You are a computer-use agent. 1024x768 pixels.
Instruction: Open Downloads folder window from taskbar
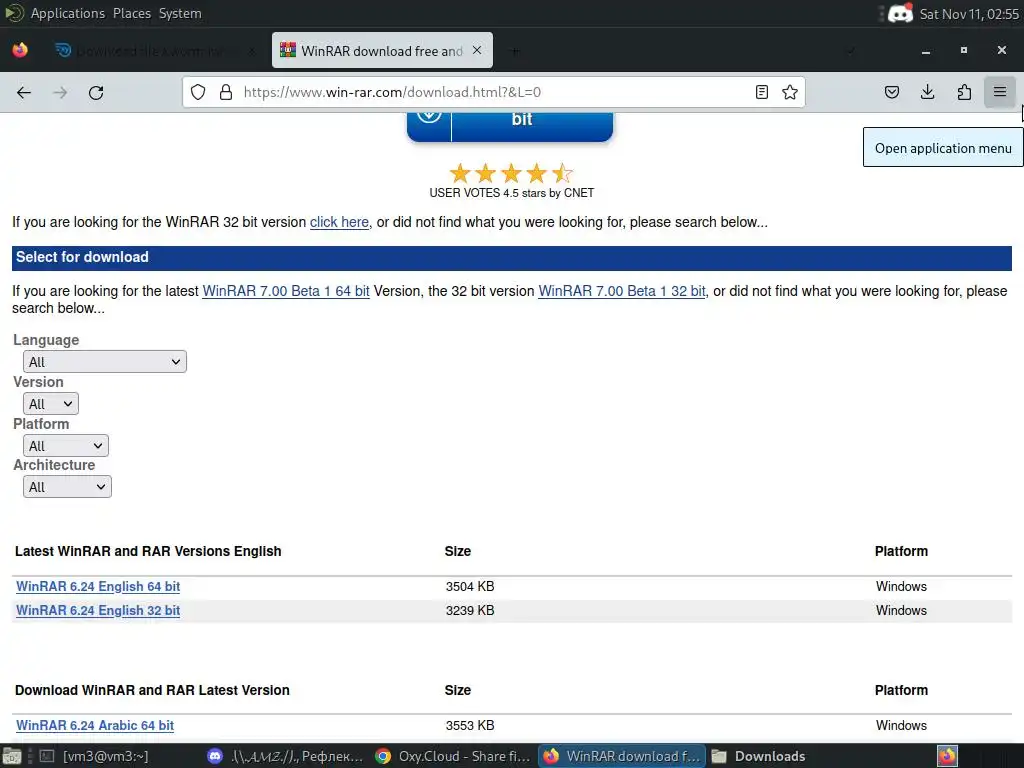tap(759, 756)
